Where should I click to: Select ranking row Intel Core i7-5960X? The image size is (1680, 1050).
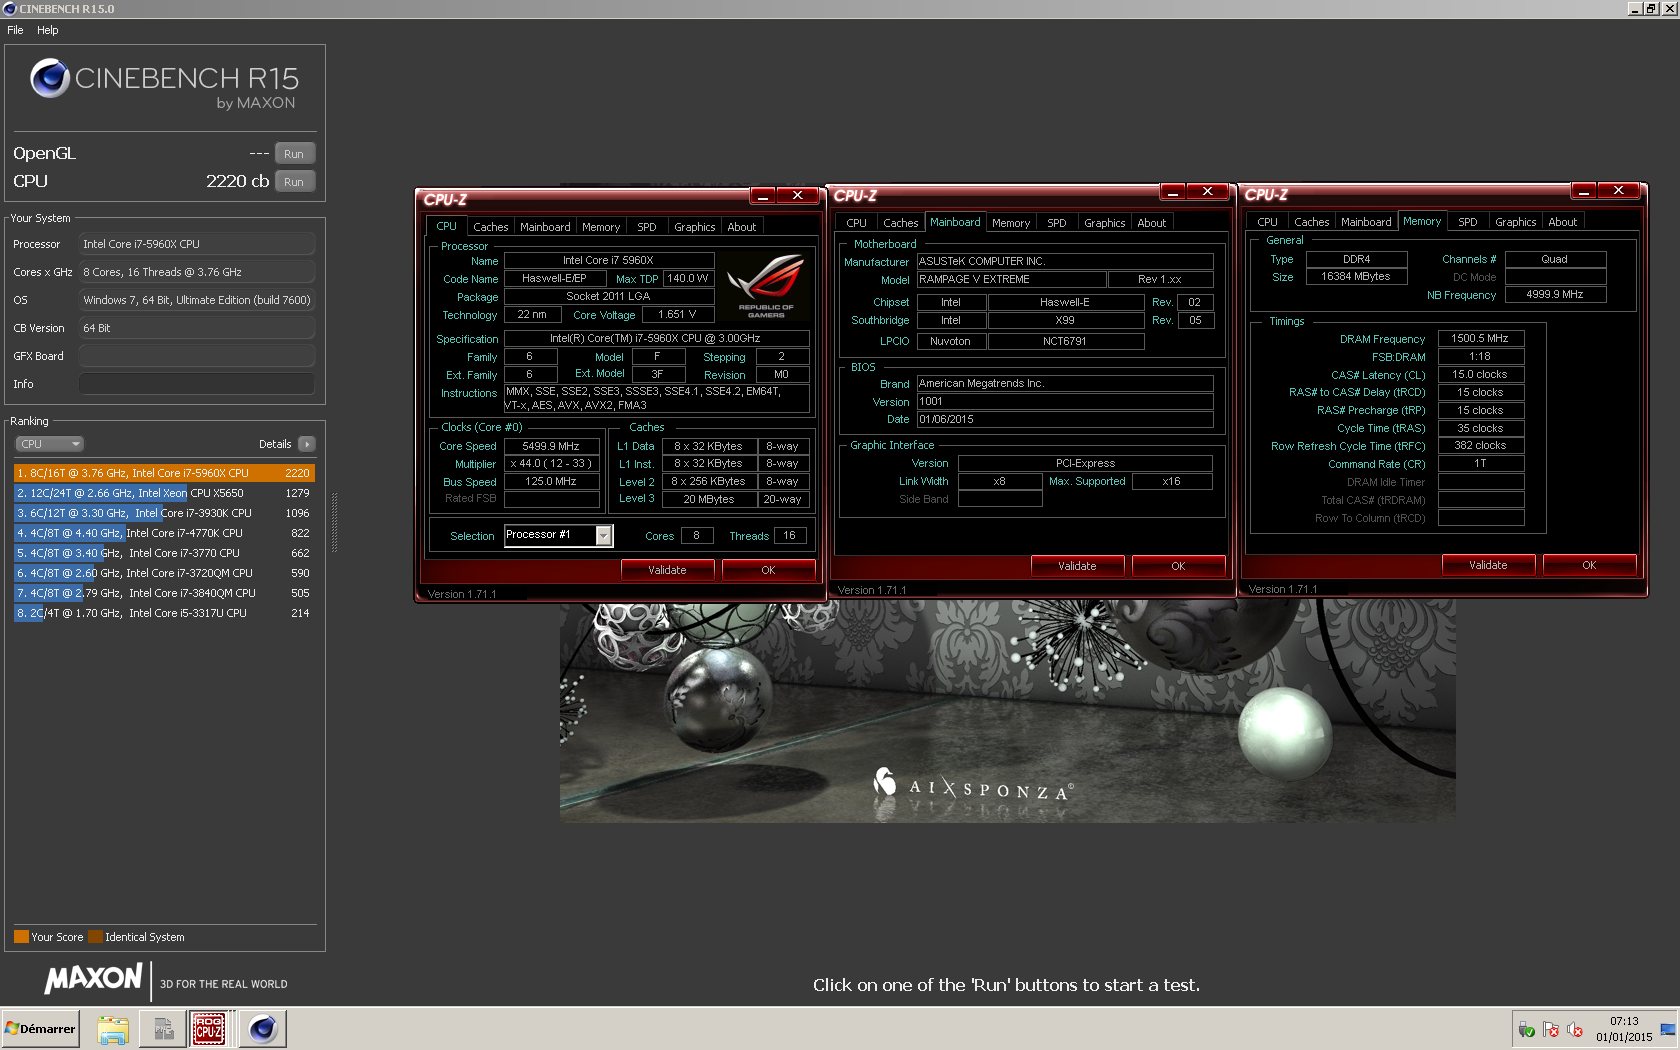click(164, 473)
